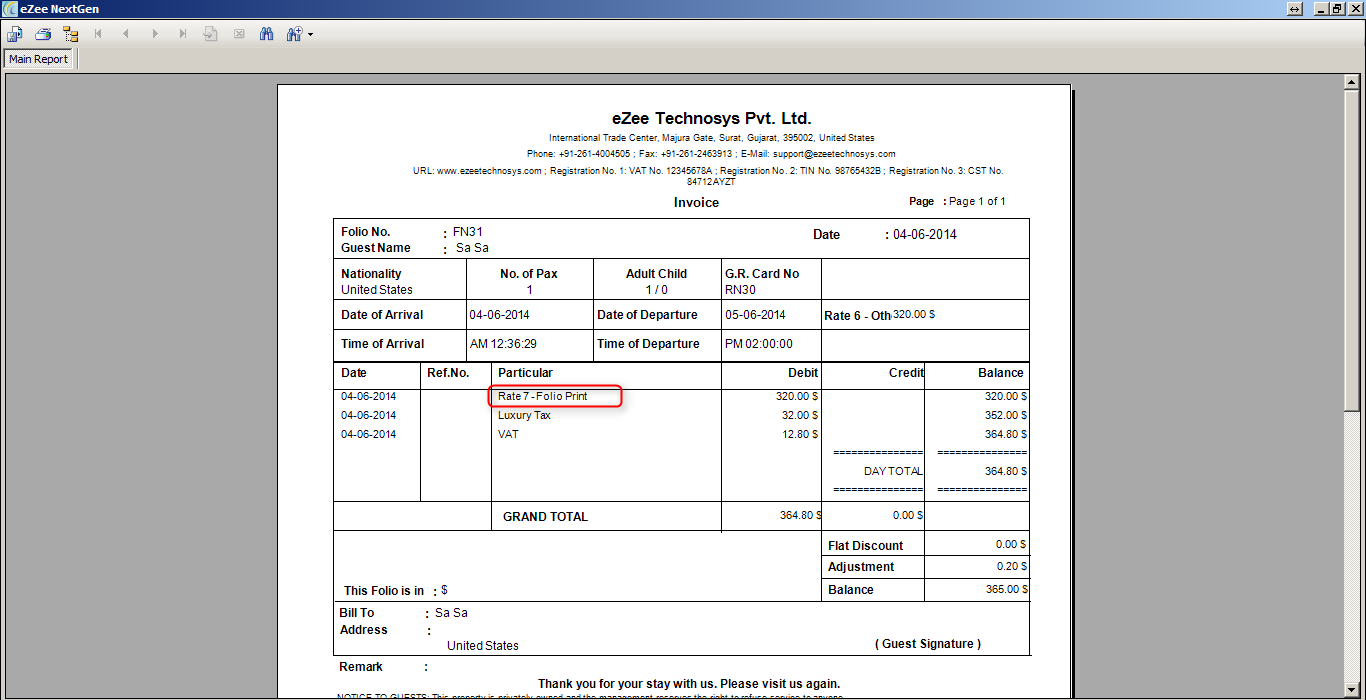Click the Adjustment value 0.20 $
The image size is (1366, 700).
click(x=1011, y=566)
